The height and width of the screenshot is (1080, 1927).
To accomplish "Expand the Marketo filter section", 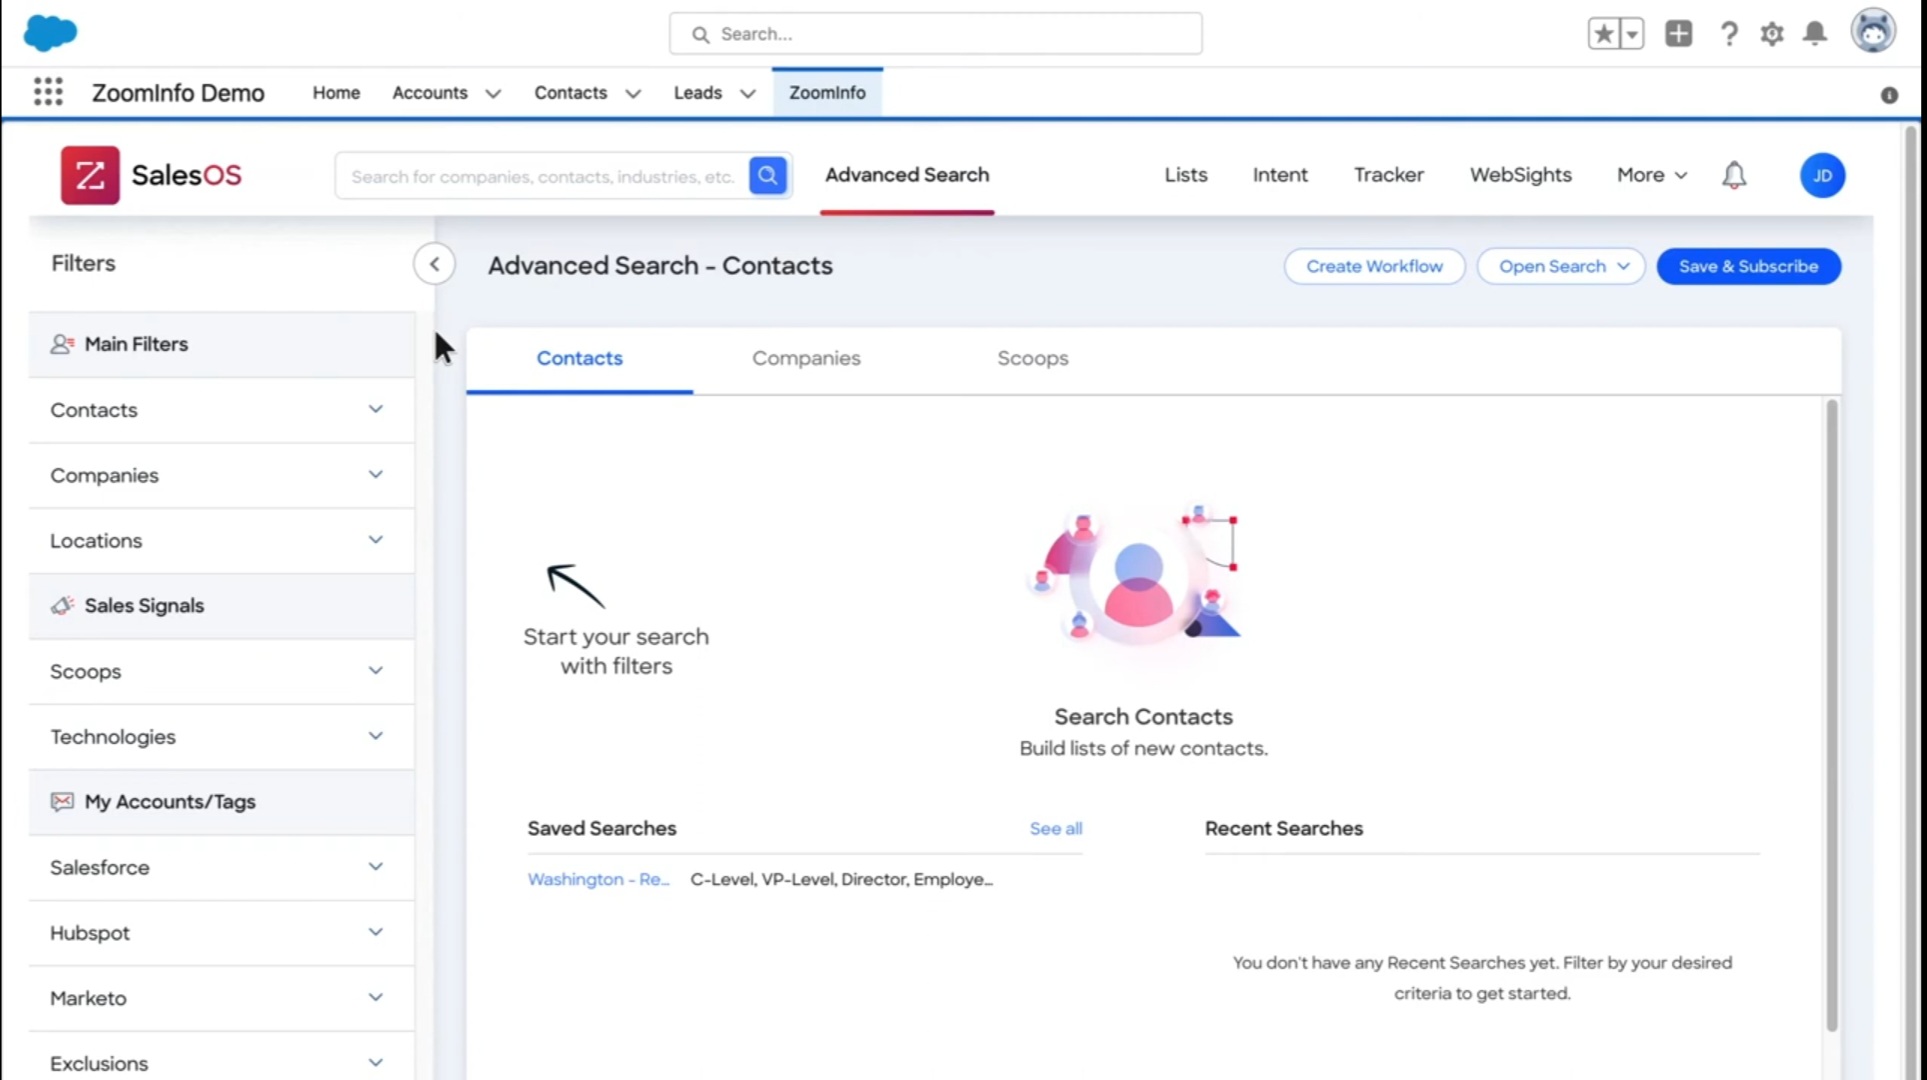I will point(221,998).
